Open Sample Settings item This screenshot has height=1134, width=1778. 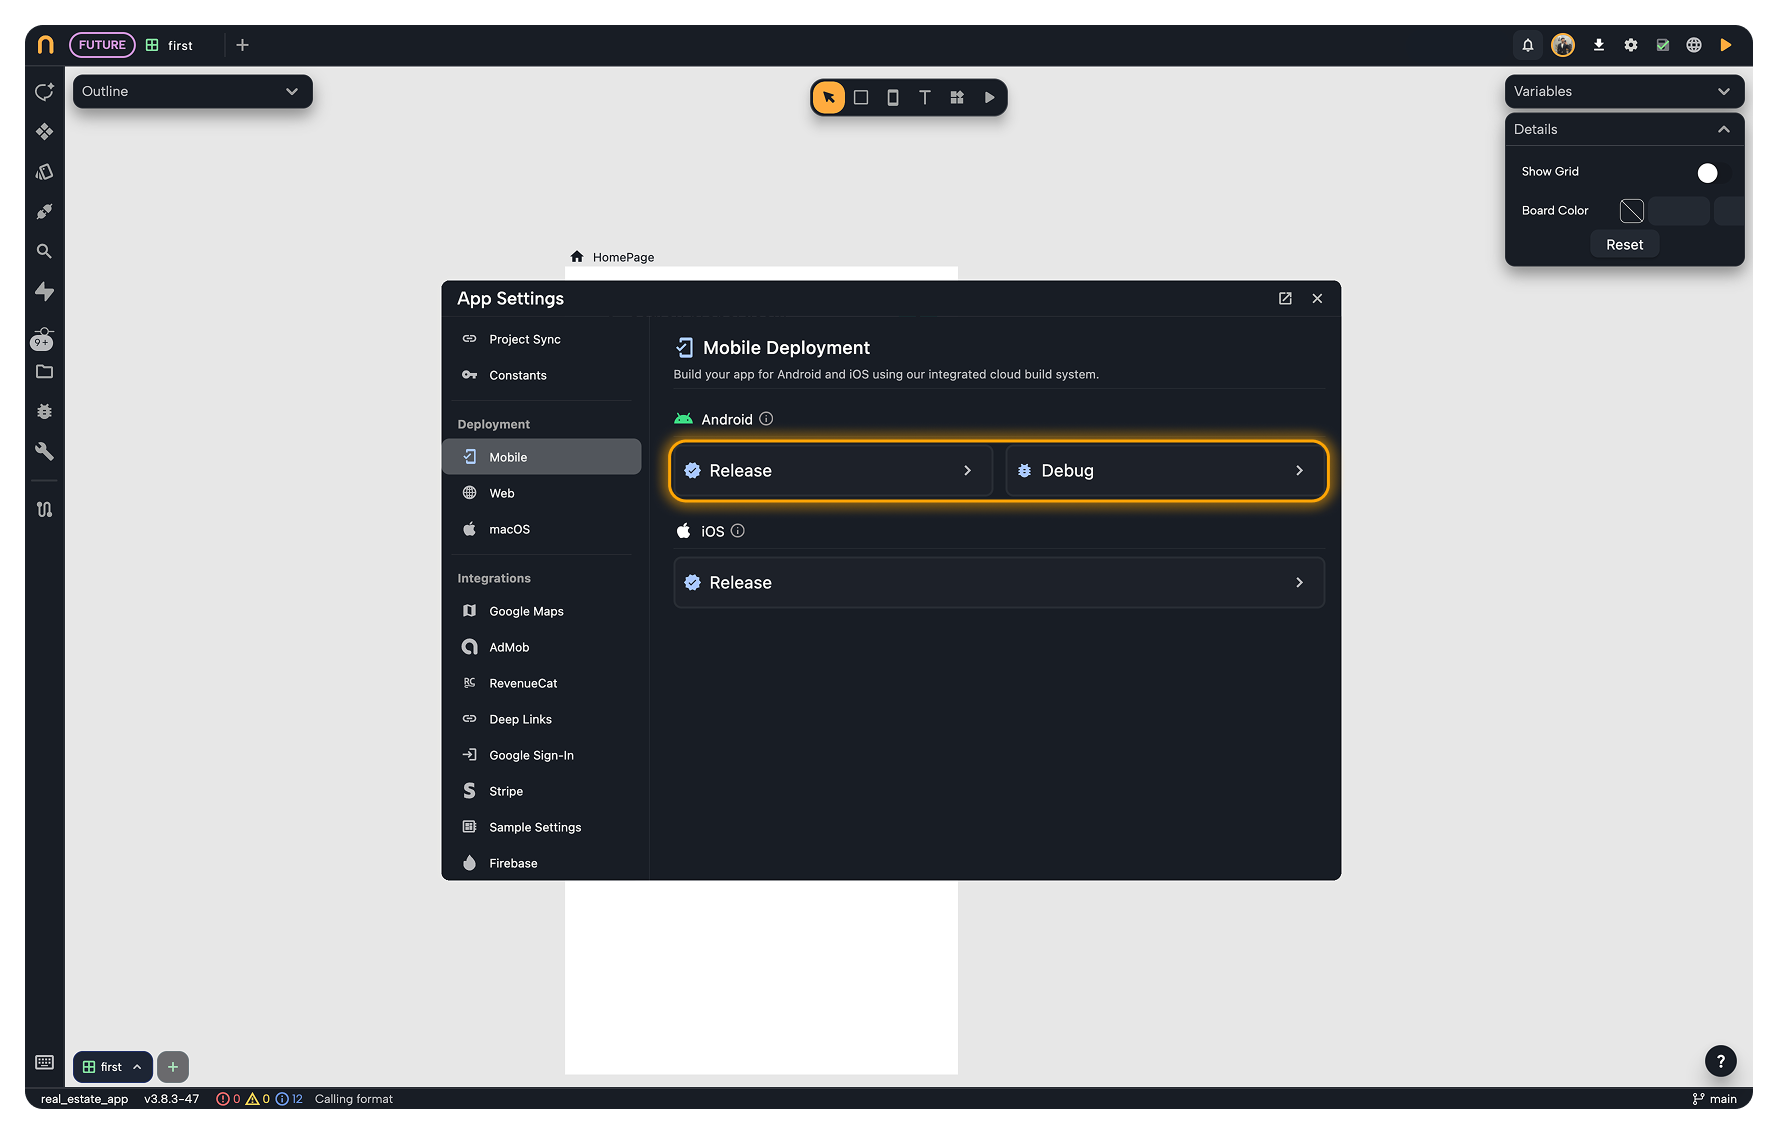(x=541, y=827)
